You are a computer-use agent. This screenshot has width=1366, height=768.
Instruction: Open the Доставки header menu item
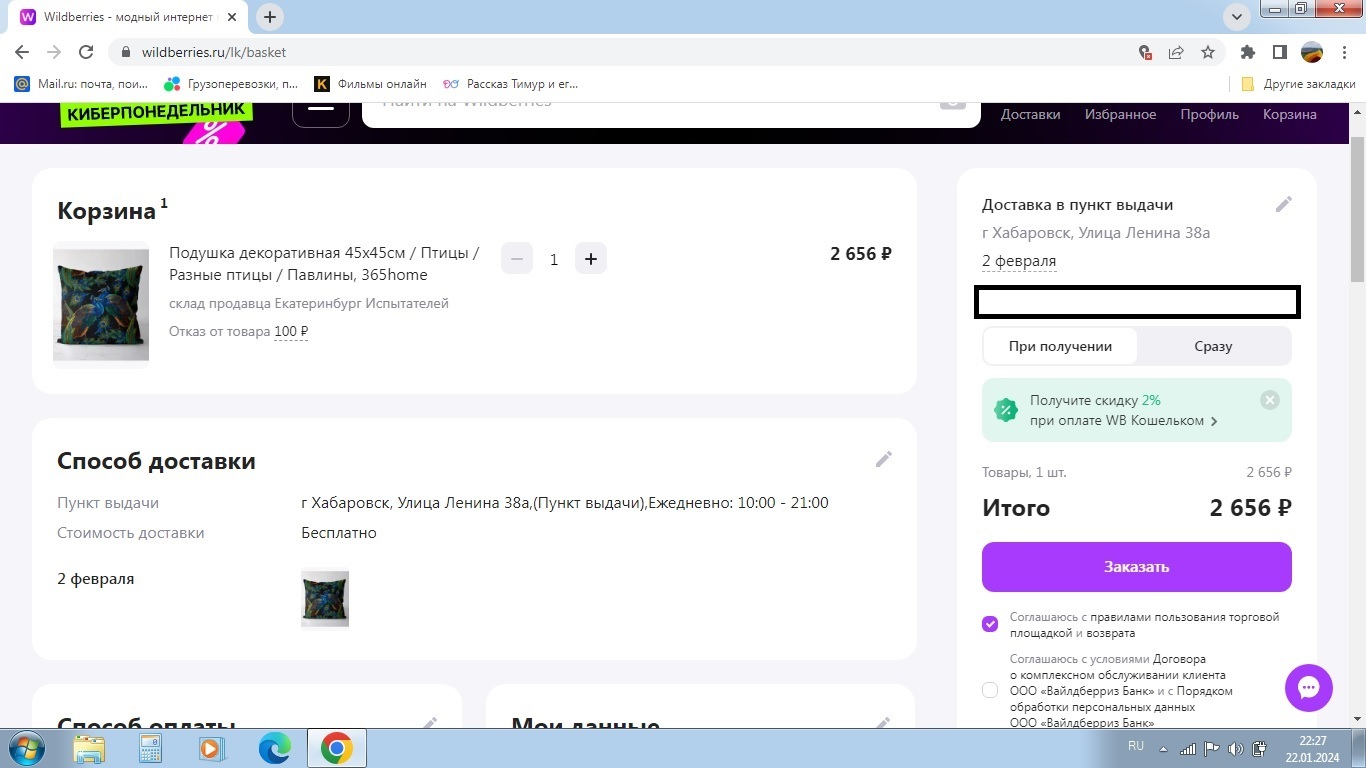coord(1030,114)
